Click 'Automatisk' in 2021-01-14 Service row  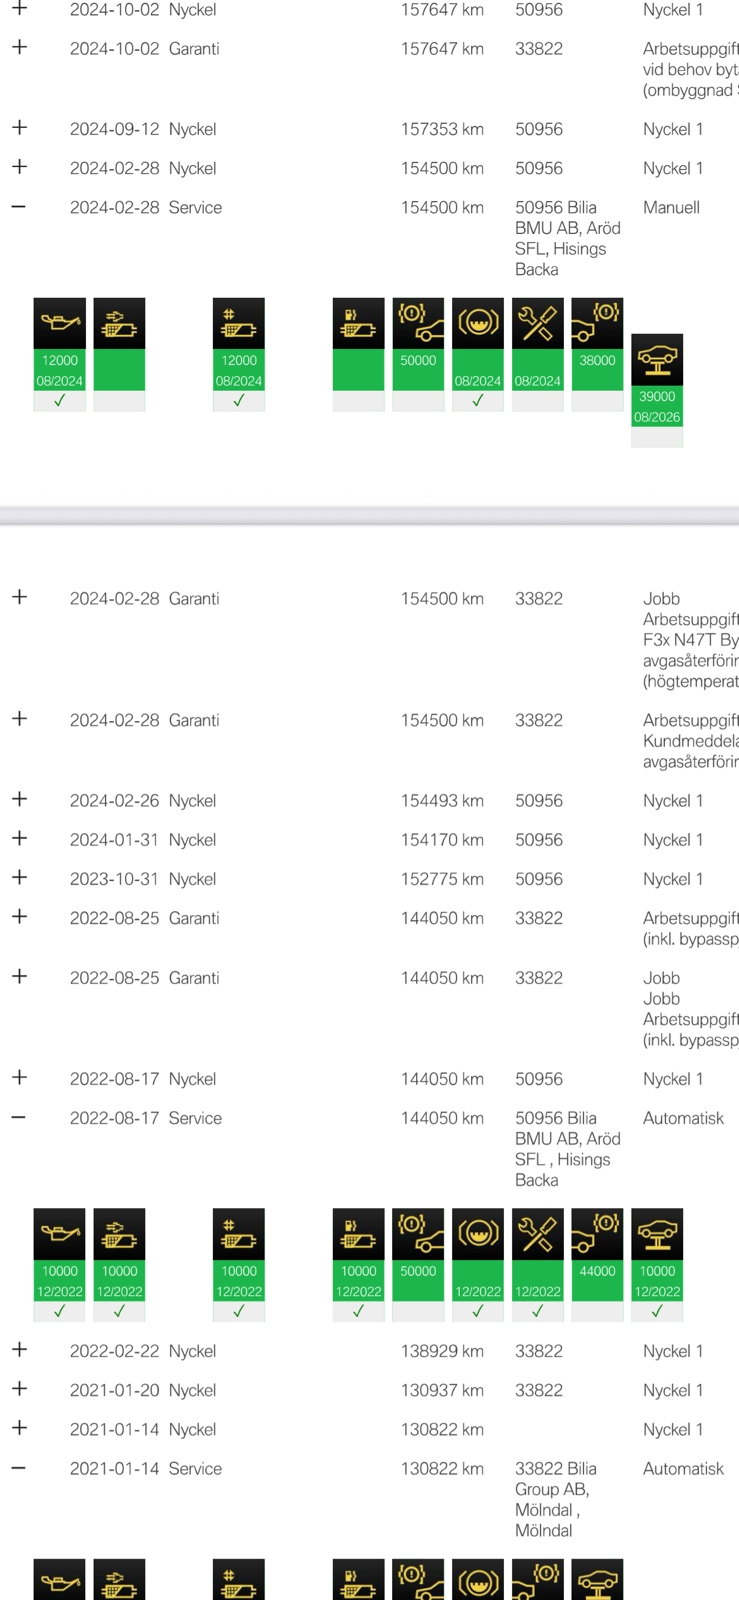tap(683, 1469)
